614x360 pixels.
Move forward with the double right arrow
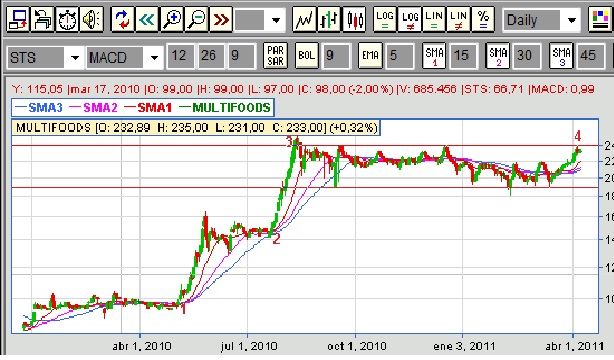(x=221, y=18)
